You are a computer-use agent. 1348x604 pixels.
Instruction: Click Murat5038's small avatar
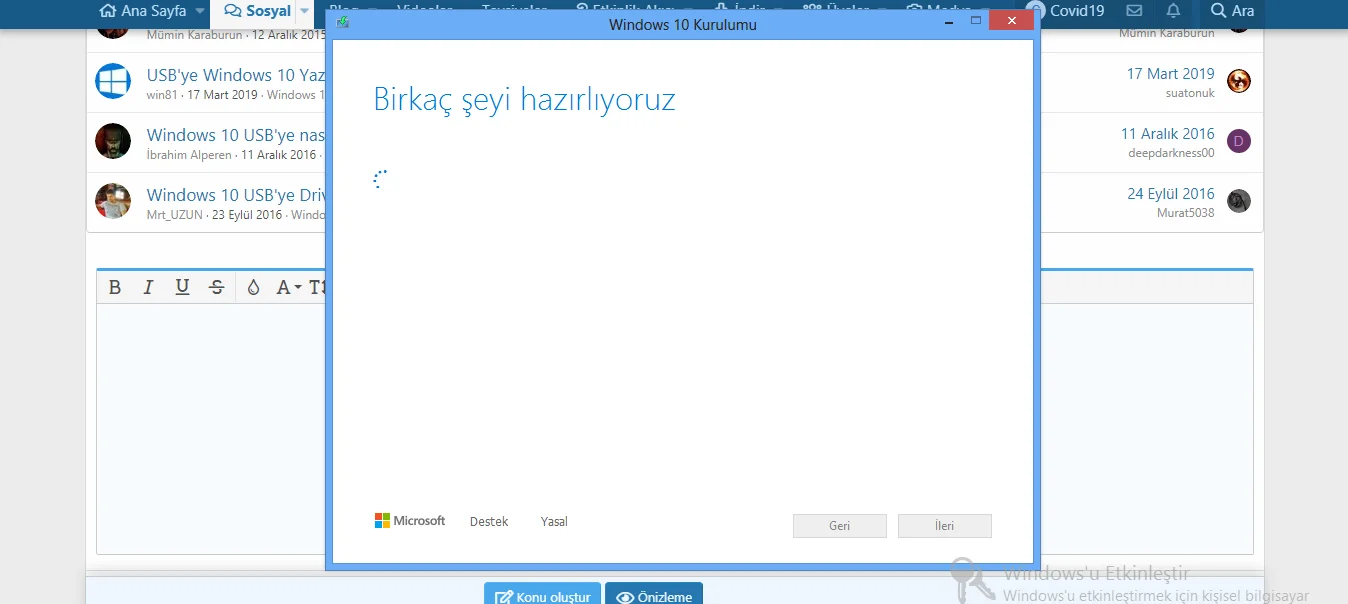tap(1239, 201)
